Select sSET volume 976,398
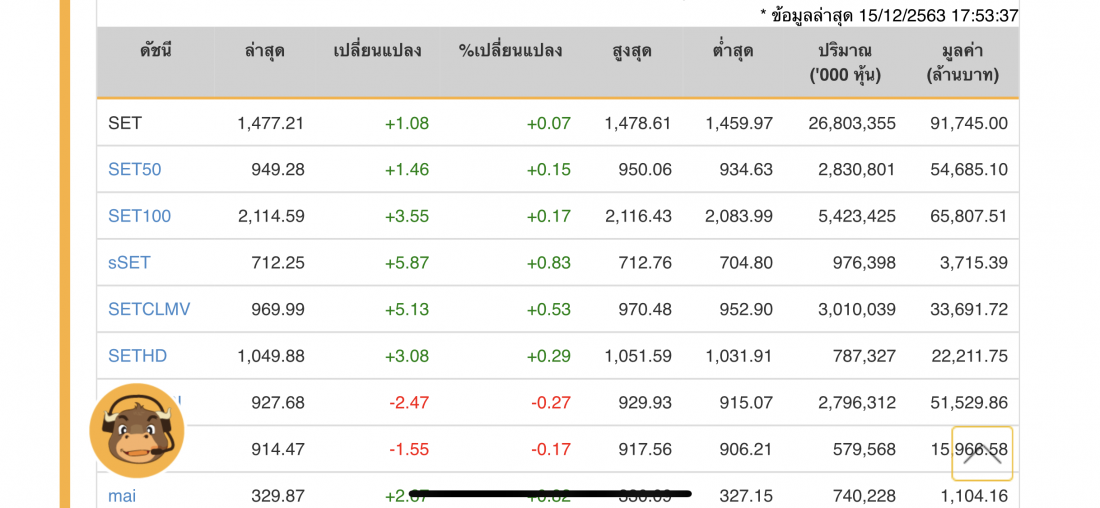The width and height of the screenshot is (1100, 508). (x=864, y=262)
